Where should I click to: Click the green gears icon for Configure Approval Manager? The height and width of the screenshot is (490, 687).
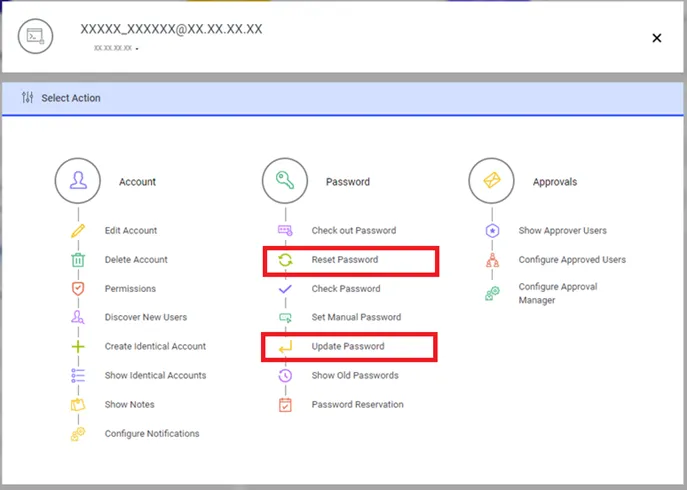492,293
